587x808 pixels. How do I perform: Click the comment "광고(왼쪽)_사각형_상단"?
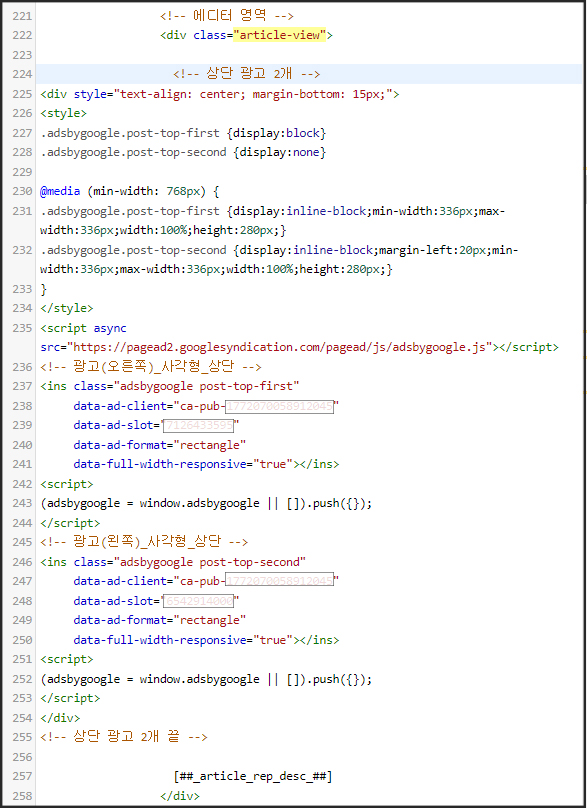144,542
